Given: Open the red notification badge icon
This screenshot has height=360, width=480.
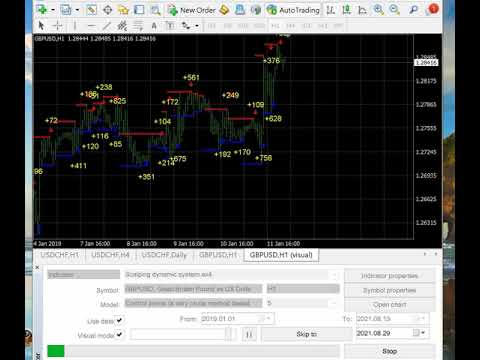Looking at the screenshot, I should pos(433,9).
